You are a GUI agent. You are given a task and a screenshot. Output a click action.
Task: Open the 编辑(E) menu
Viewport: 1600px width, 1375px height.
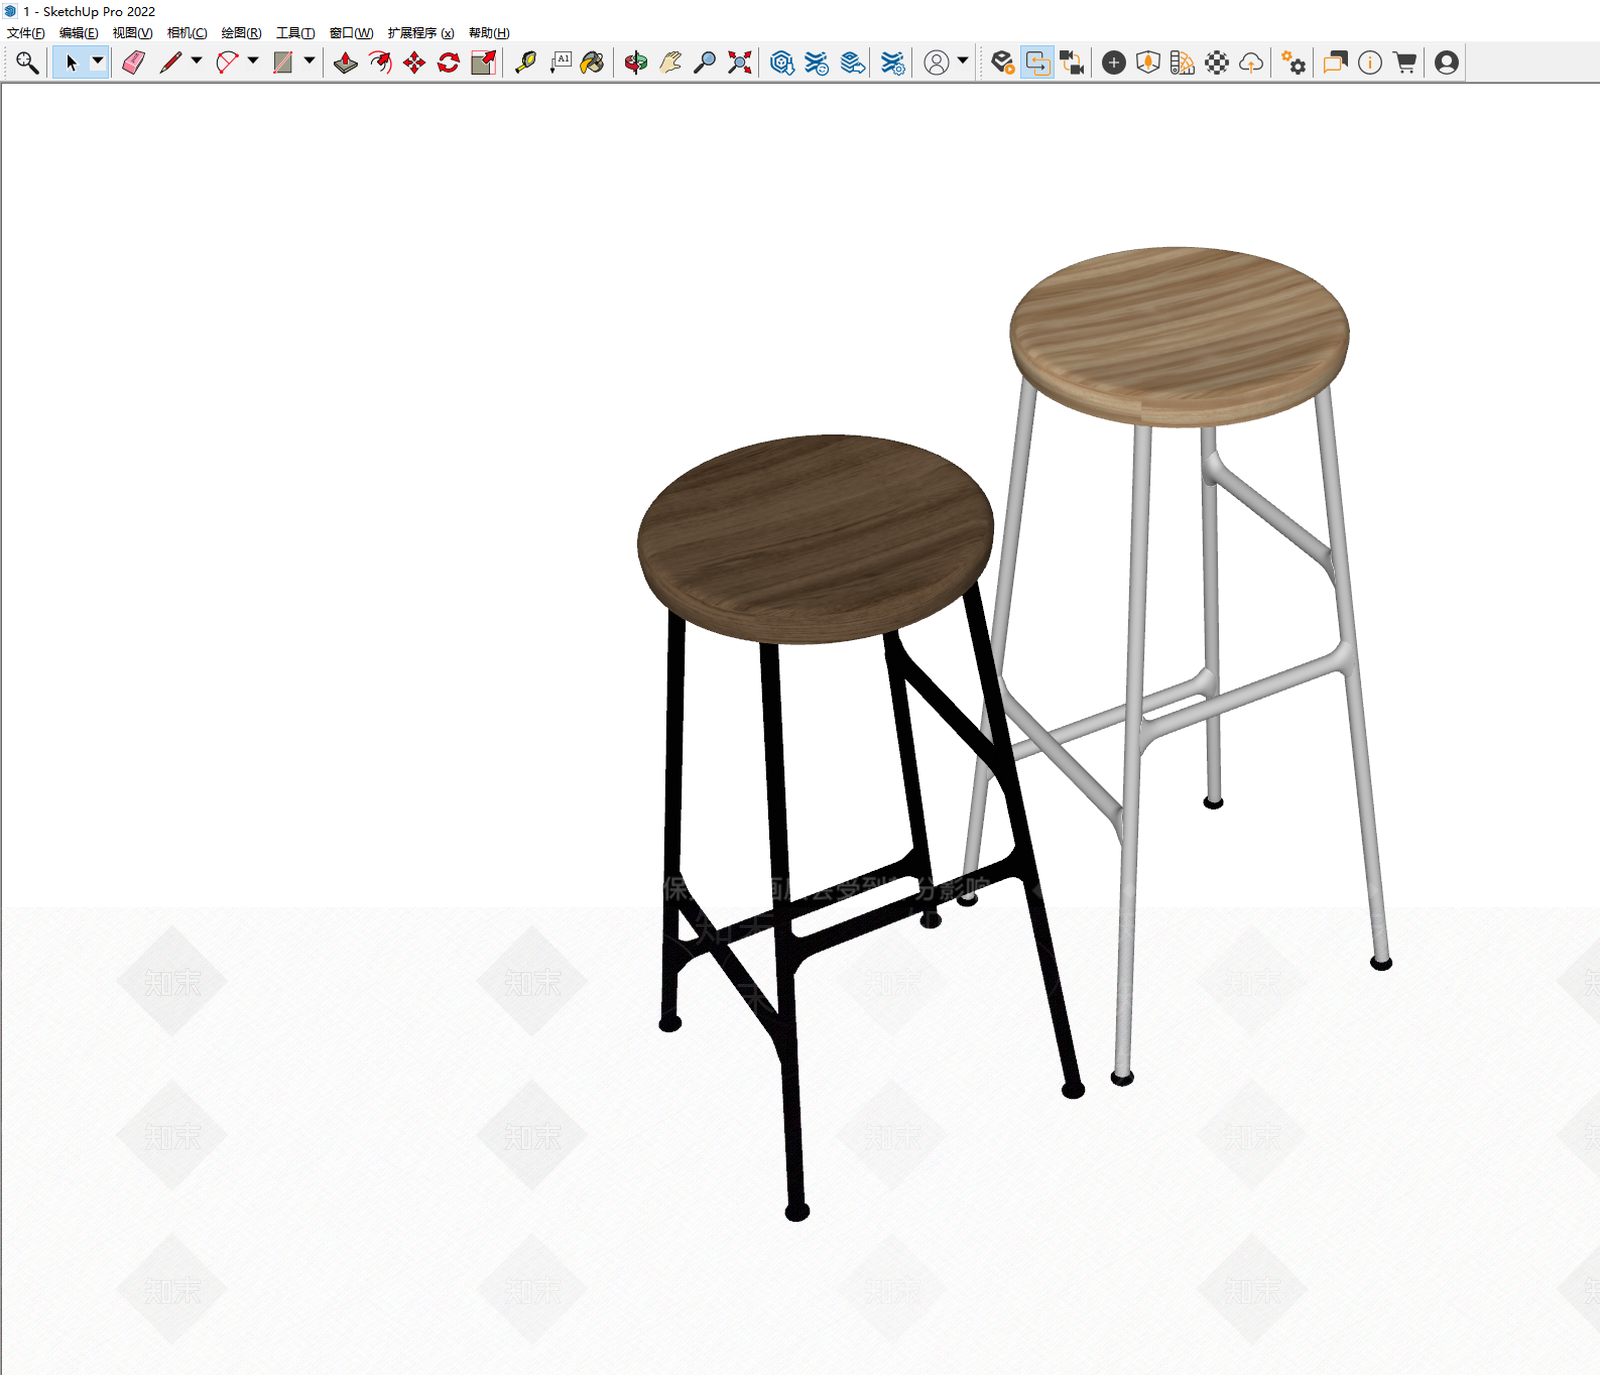coord(79,33)
